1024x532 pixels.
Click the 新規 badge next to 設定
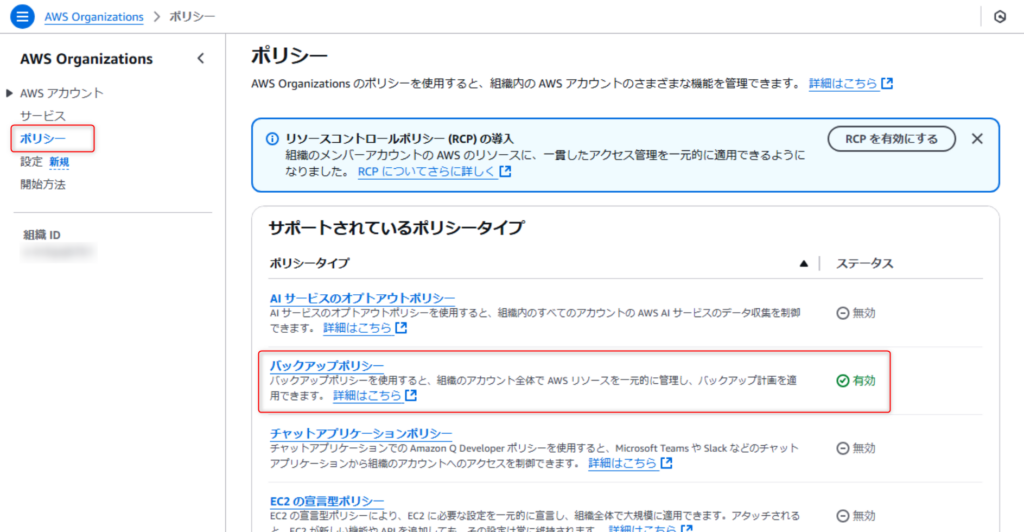(x=59, y=162)
